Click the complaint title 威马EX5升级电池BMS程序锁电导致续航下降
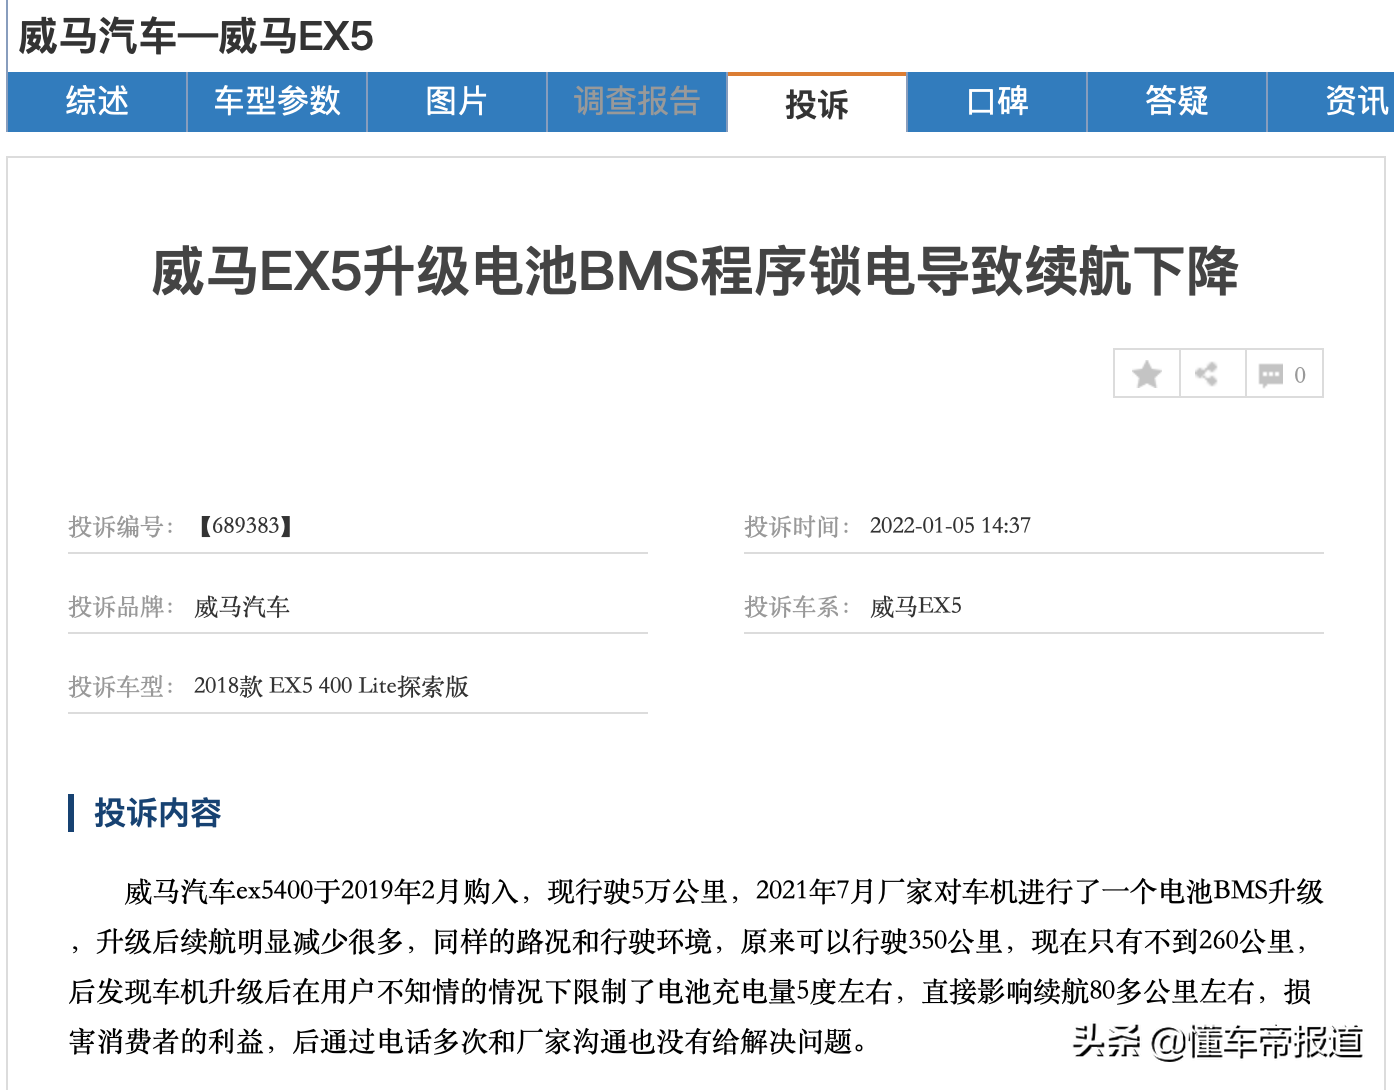Viewport: 1394px width, 1090px height. point(695,271)
